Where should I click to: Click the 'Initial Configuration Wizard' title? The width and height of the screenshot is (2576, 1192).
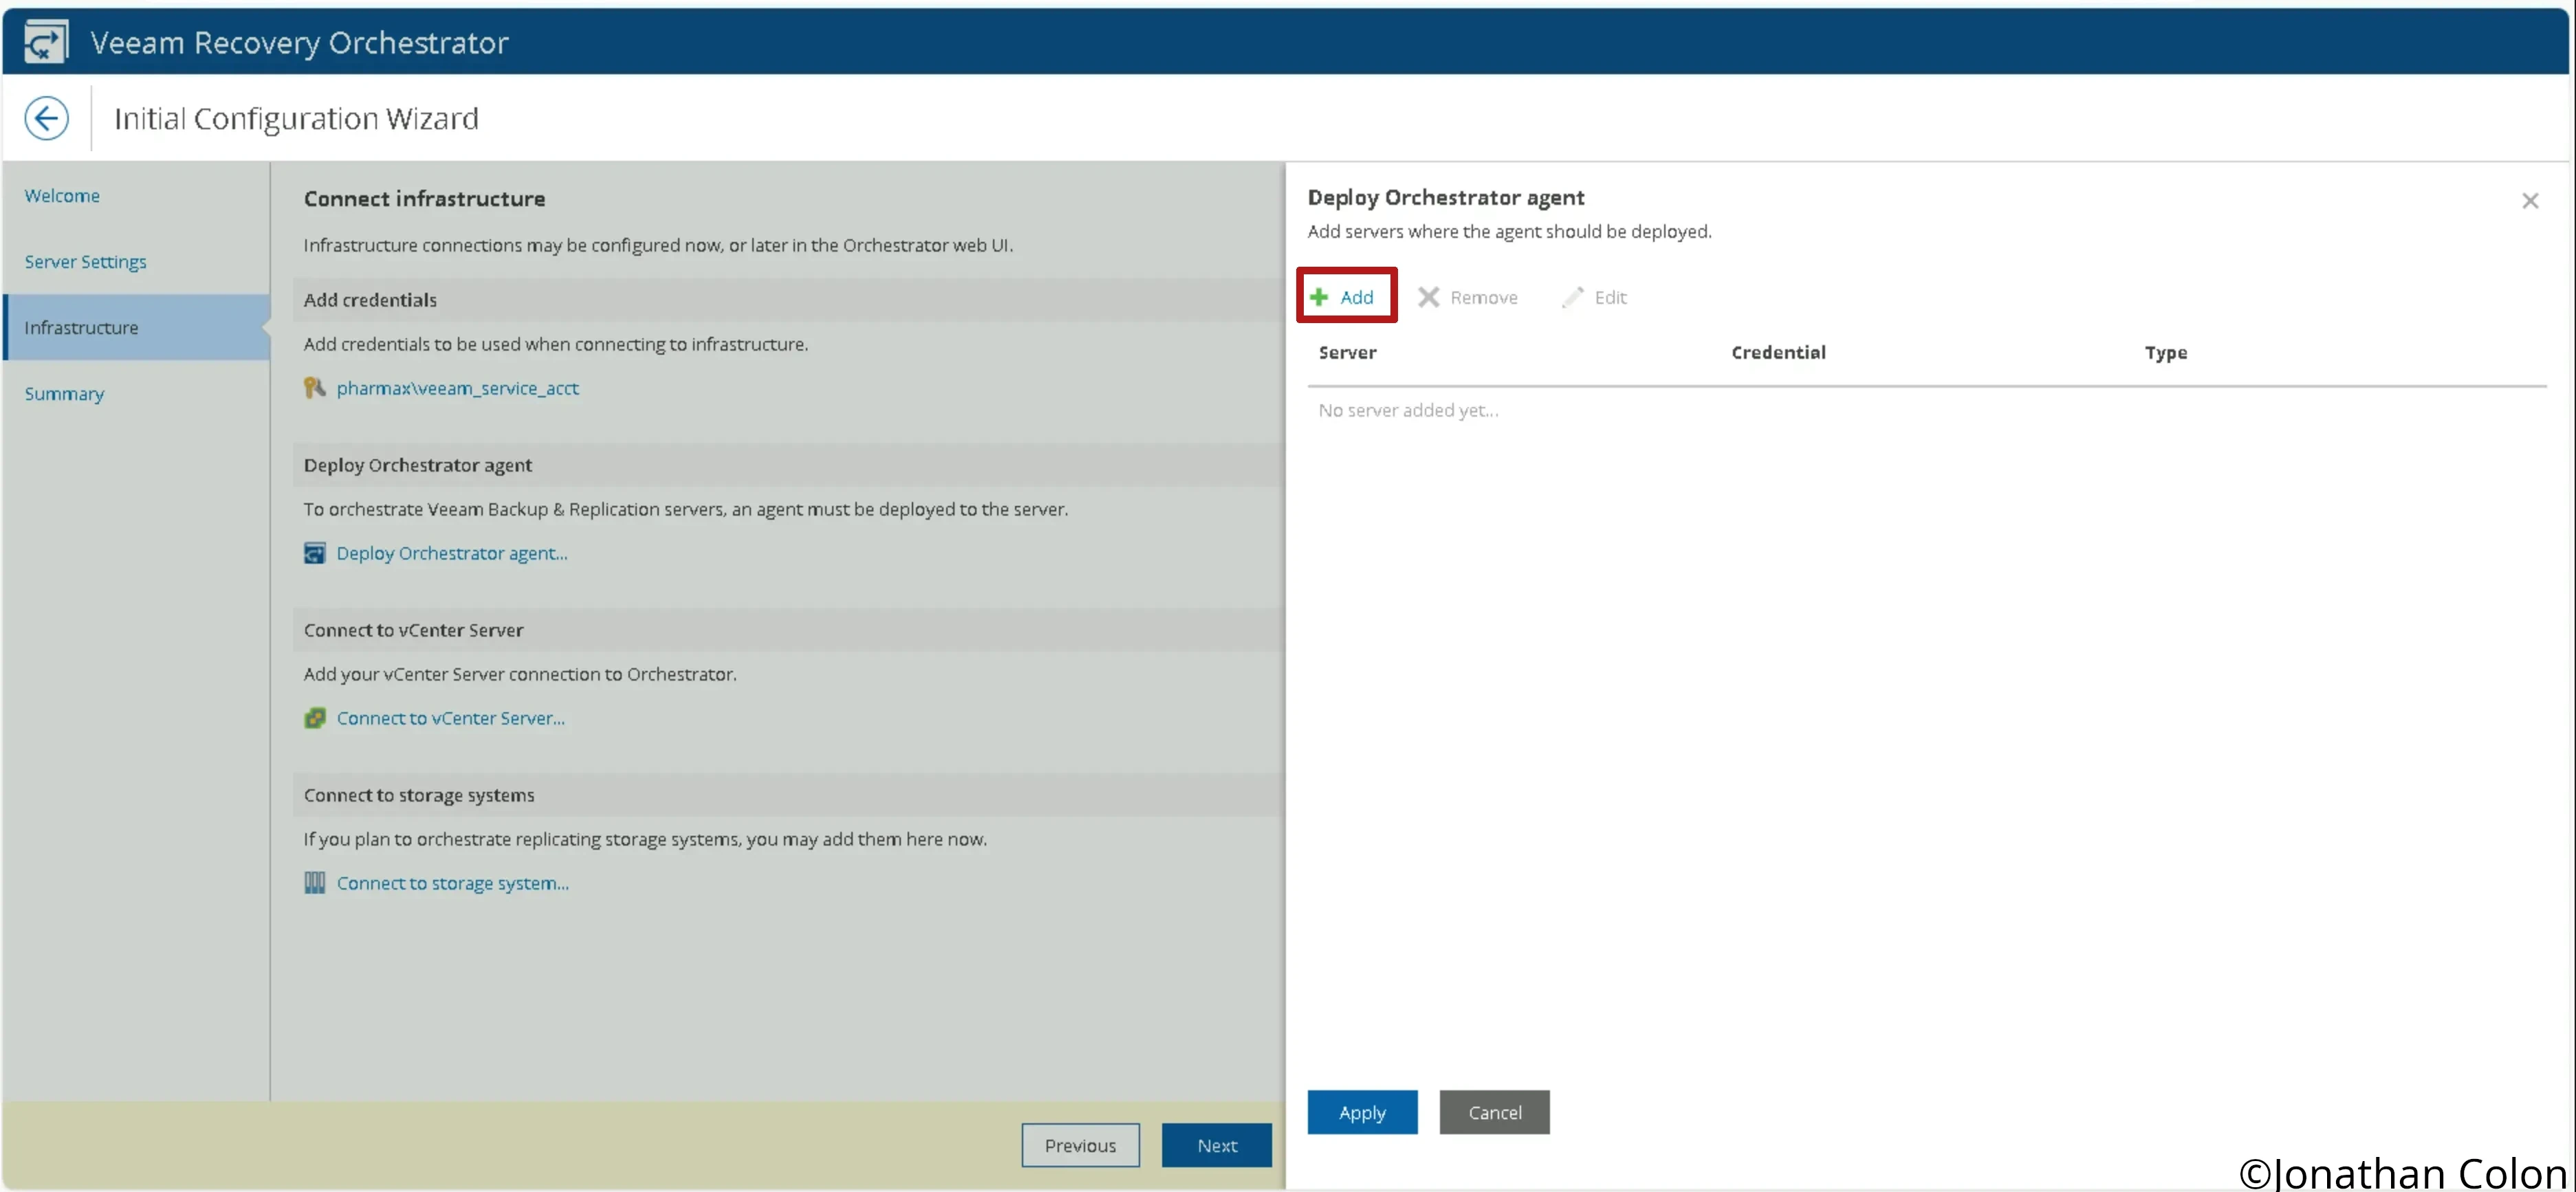click(x=296, y=119)
